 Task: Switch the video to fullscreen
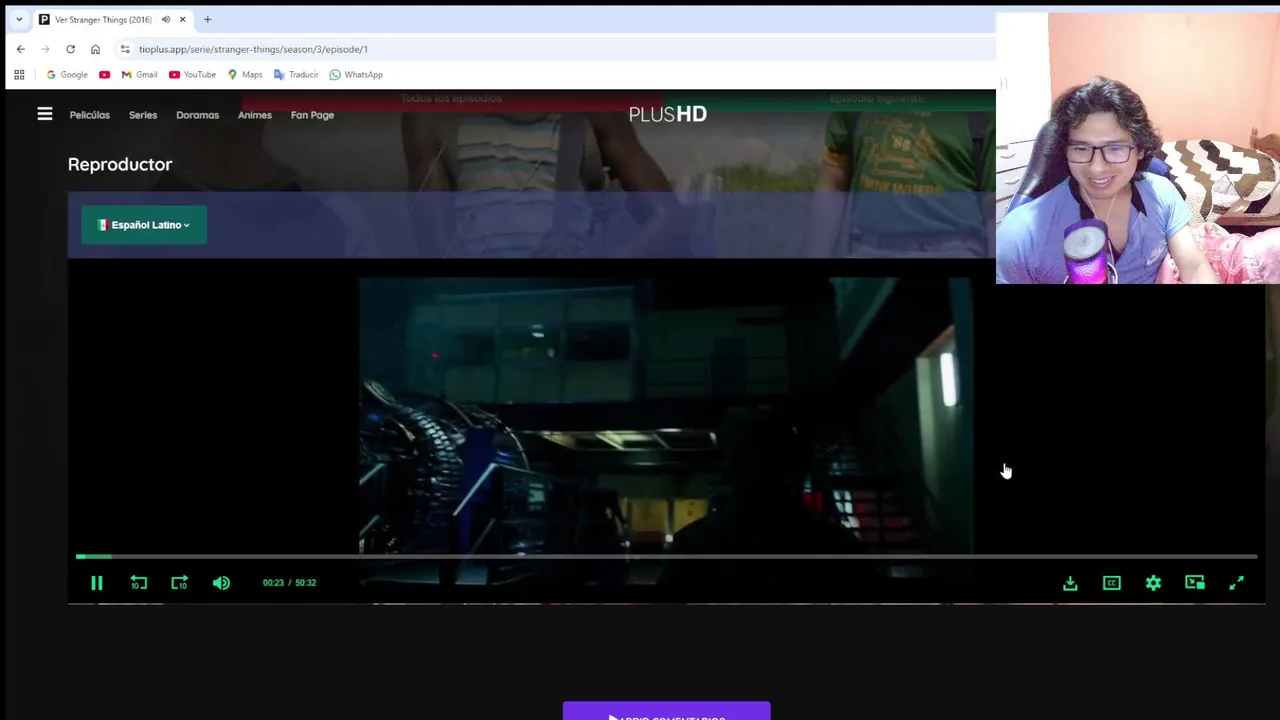click(1236, 583)
